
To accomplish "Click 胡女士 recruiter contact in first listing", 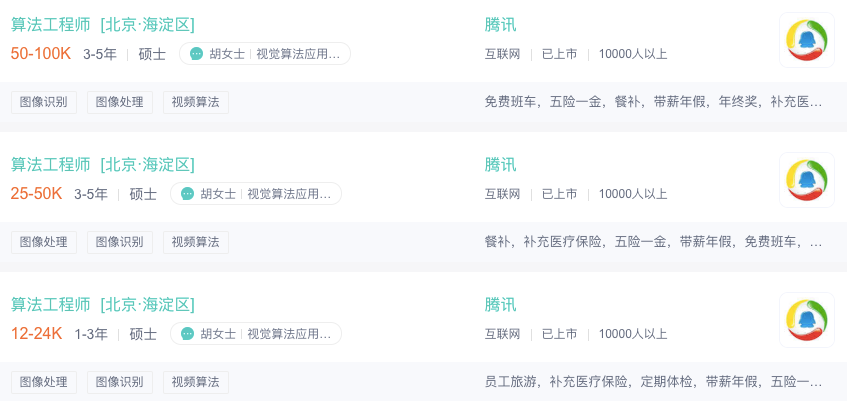I will 228,54.
